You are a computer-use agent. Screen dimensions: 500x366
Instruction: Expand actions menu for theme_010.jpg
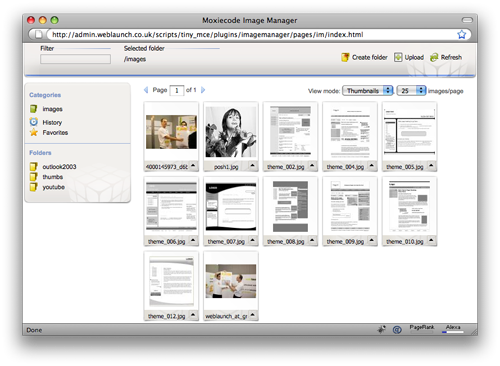click(431, 240)
